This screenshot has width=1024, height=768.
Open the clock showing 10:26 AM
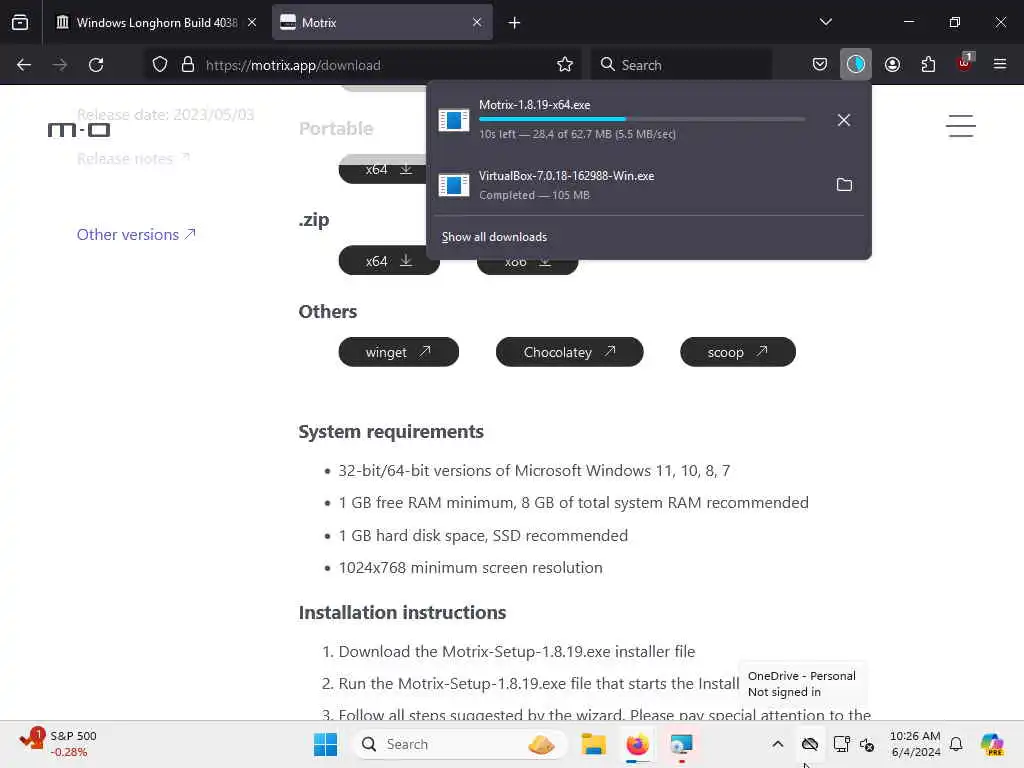click(915, 744)
